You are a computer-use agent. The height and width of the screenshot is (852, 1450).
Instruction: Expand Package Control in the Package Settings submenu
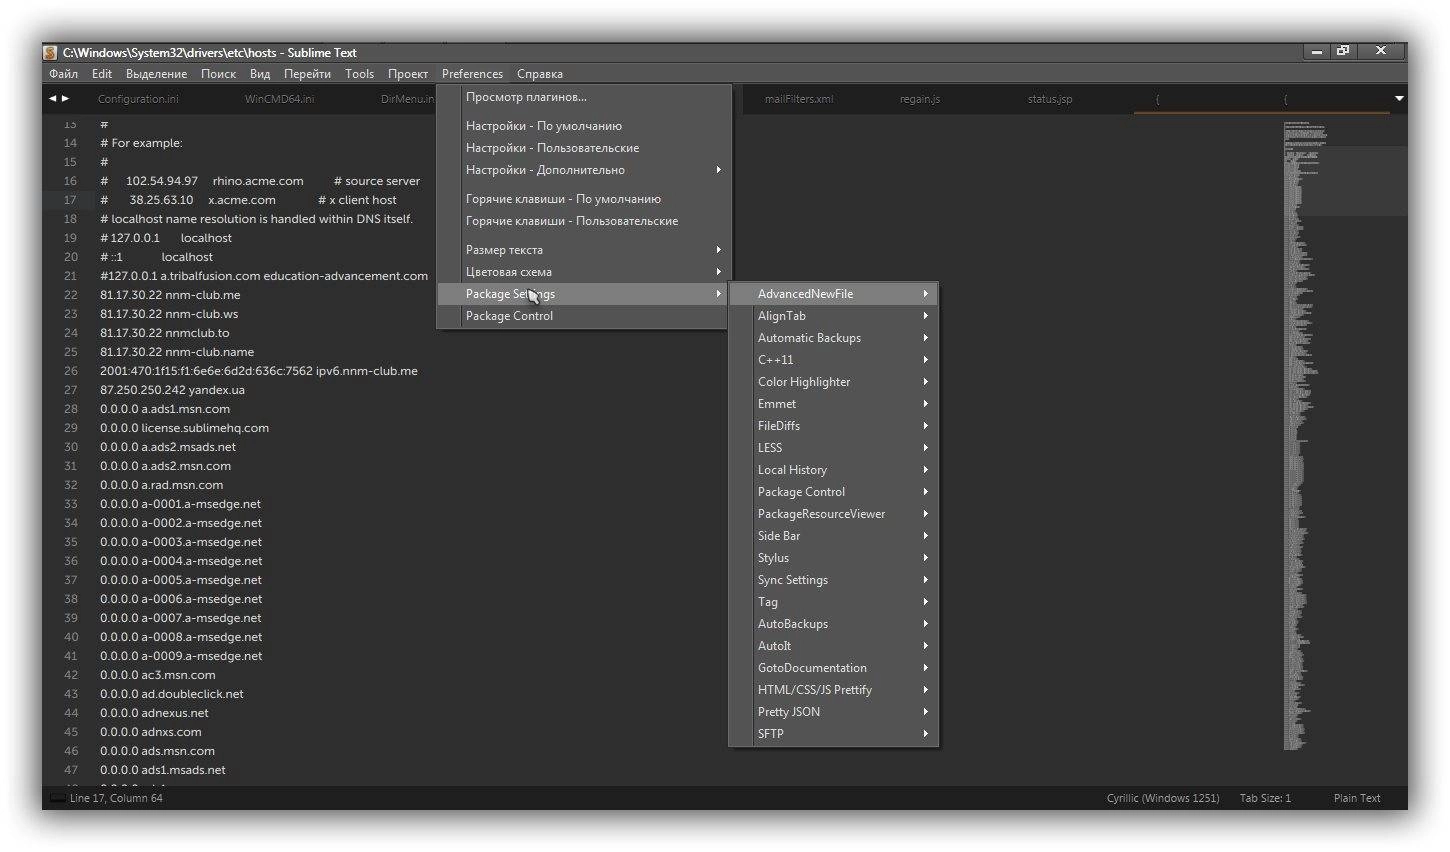(x=833, y=492)
